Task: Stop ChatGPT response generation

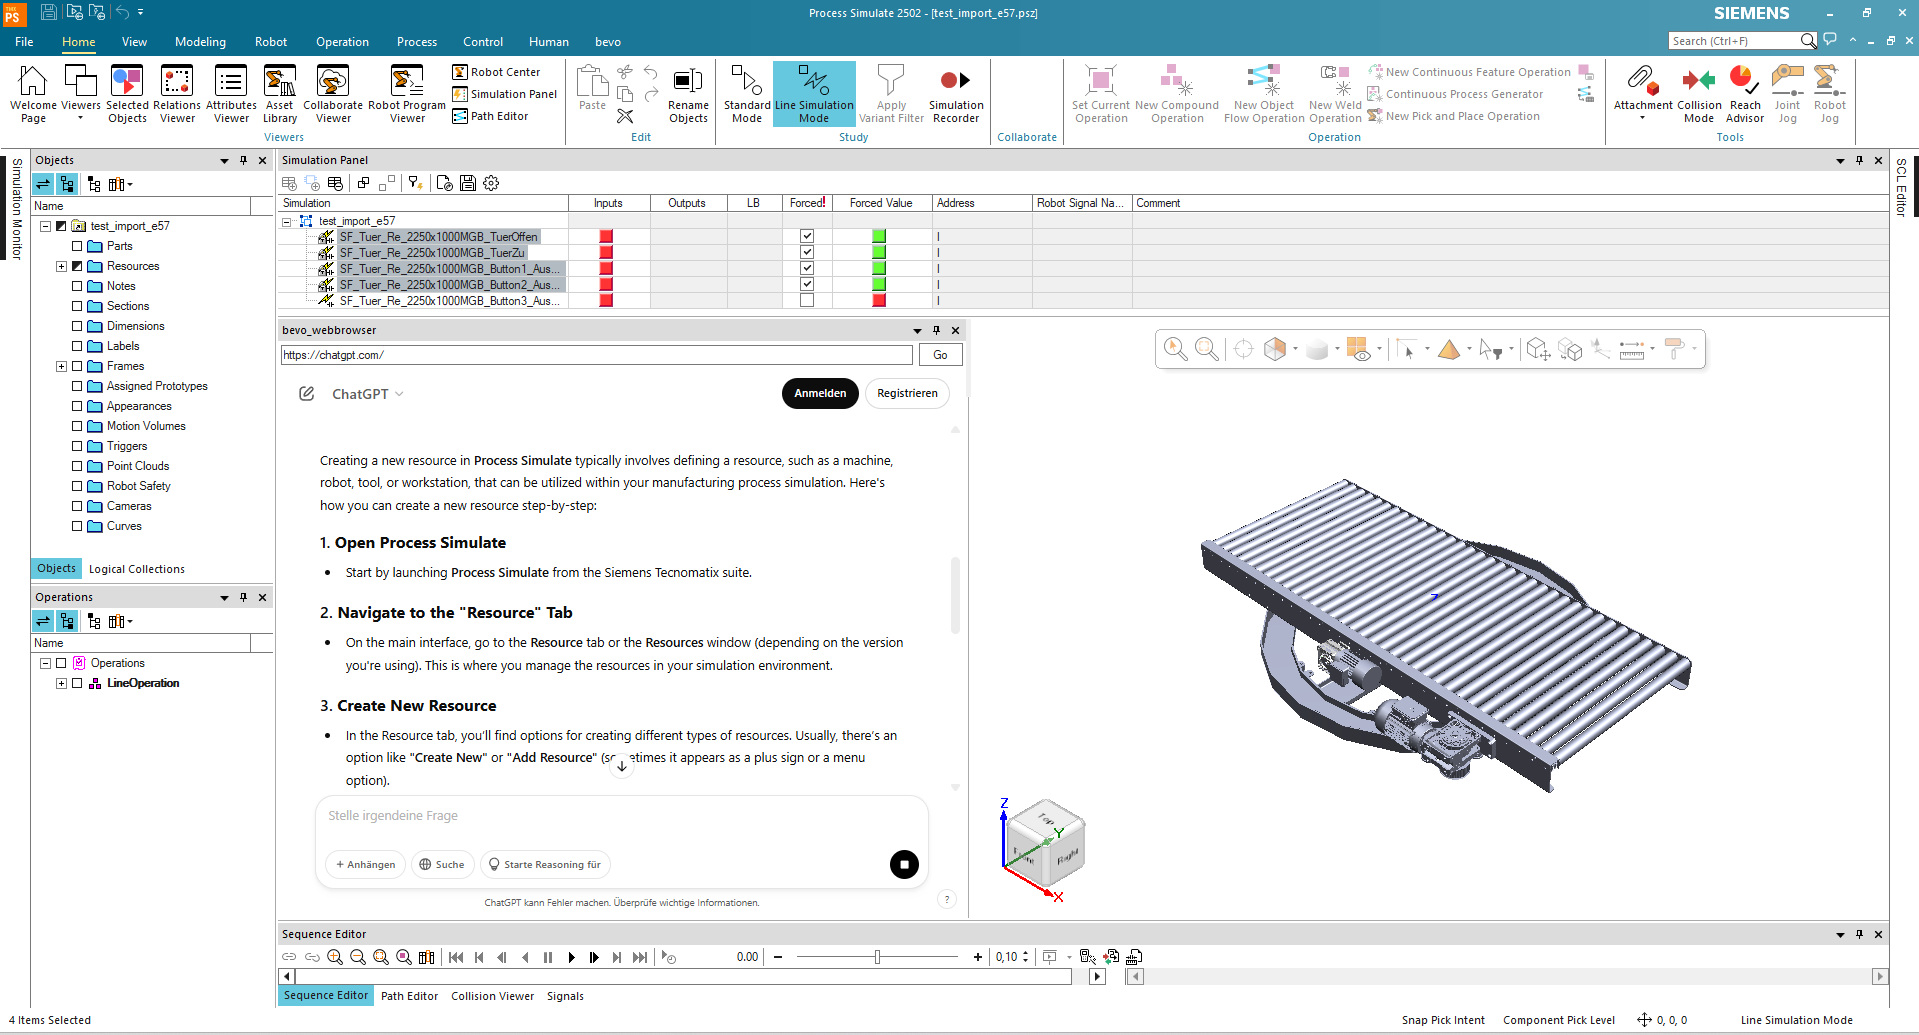Action: tap(904, 865)
